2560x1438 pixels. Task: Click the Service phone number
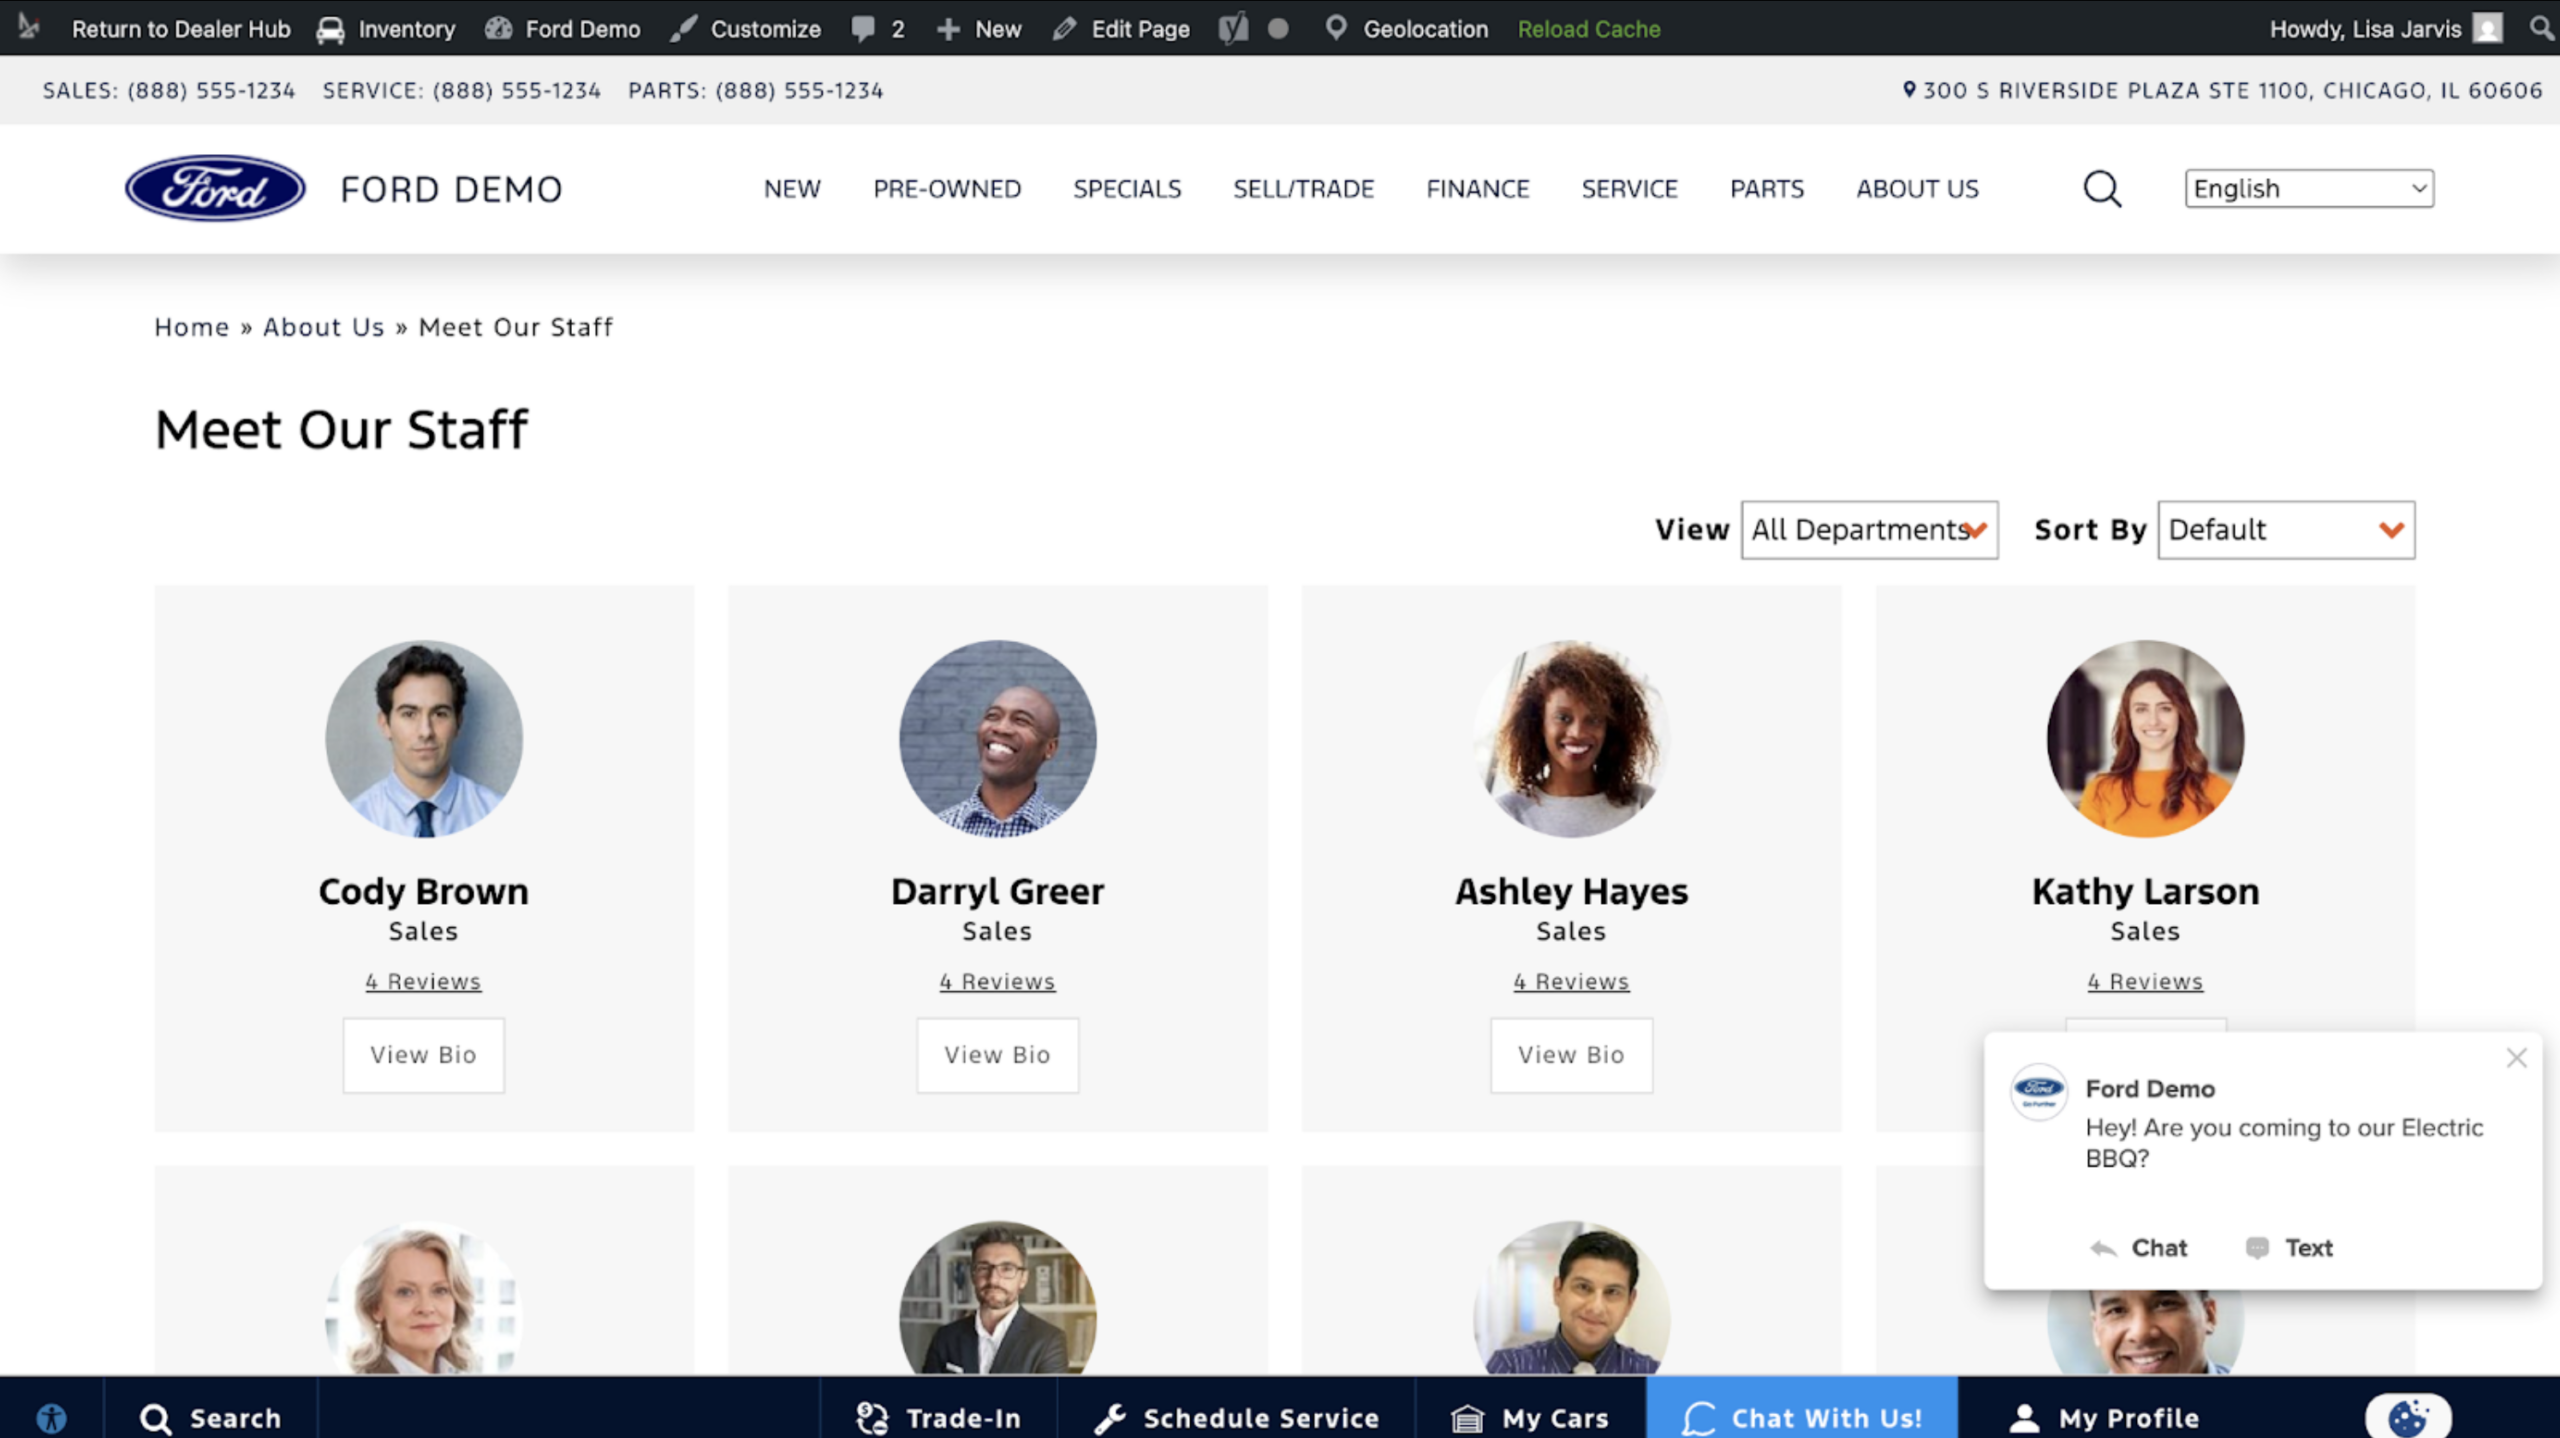point(516,90)
